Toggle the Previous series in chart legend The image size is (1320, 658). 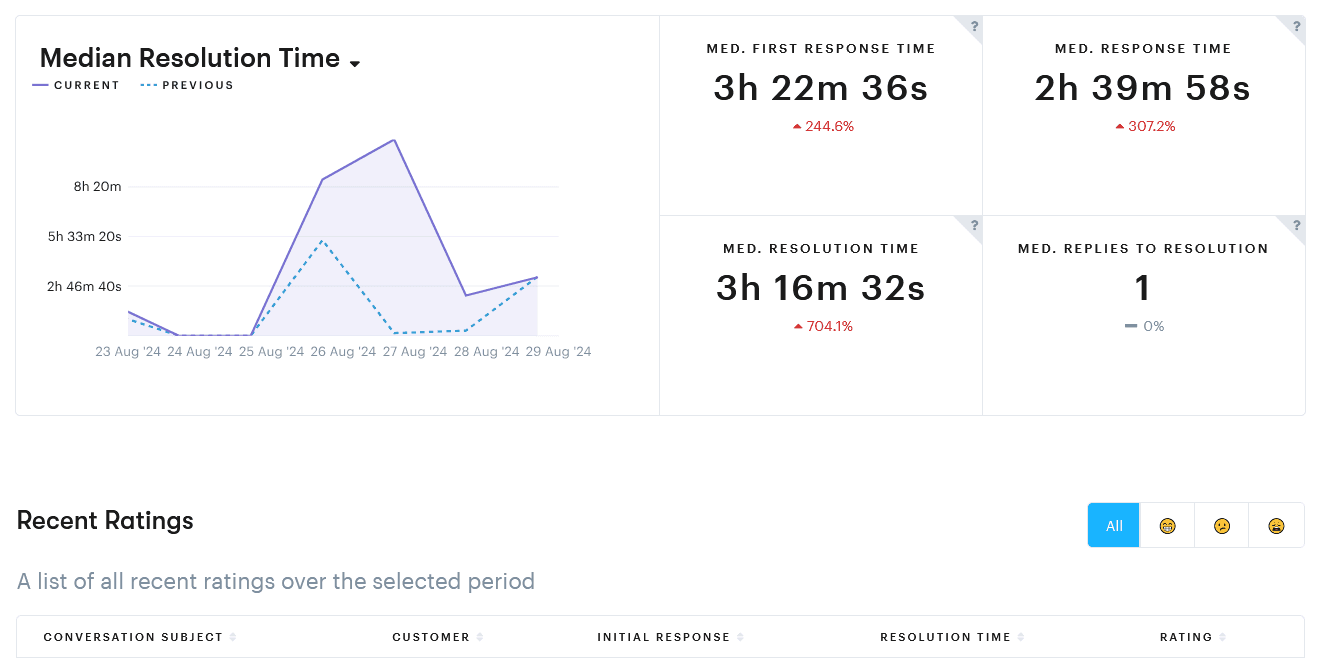(187, 86)
